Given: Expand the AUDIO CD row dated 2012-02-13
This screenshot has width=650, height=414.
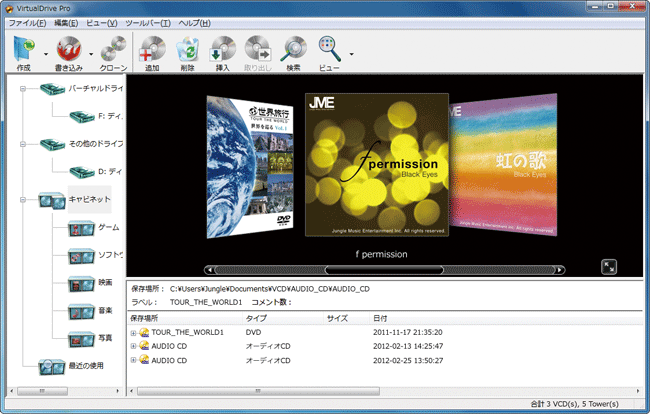Looking at the screenshot, I should [x=133, y=346].
